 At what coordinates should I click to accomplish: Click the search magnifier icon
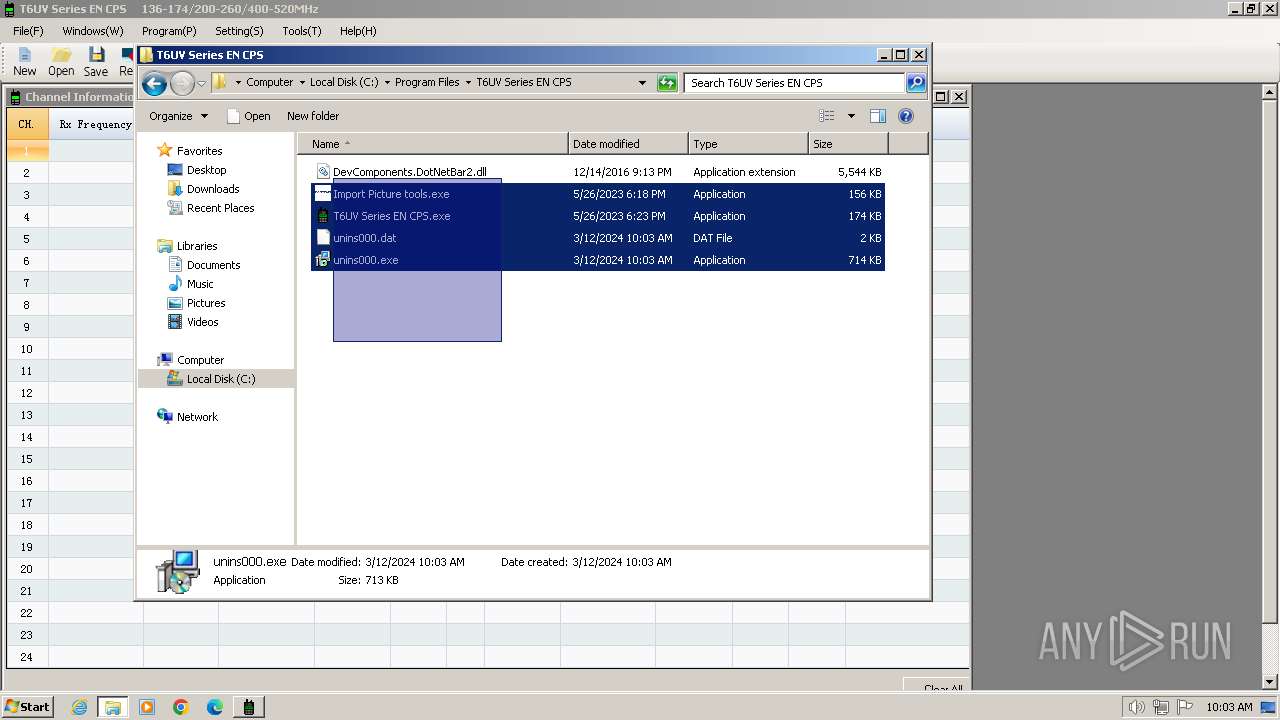pyautogui.click(x=916, y=83)
